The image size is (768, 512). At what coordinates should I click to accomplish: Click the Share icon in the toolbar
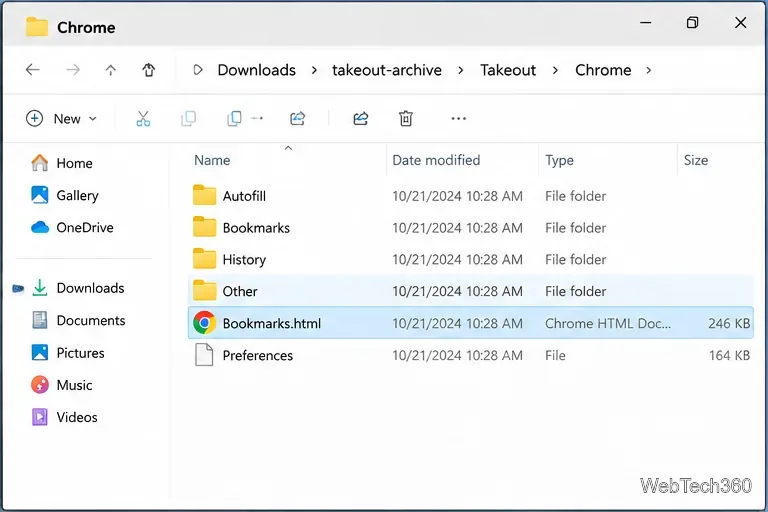[360, 119]
